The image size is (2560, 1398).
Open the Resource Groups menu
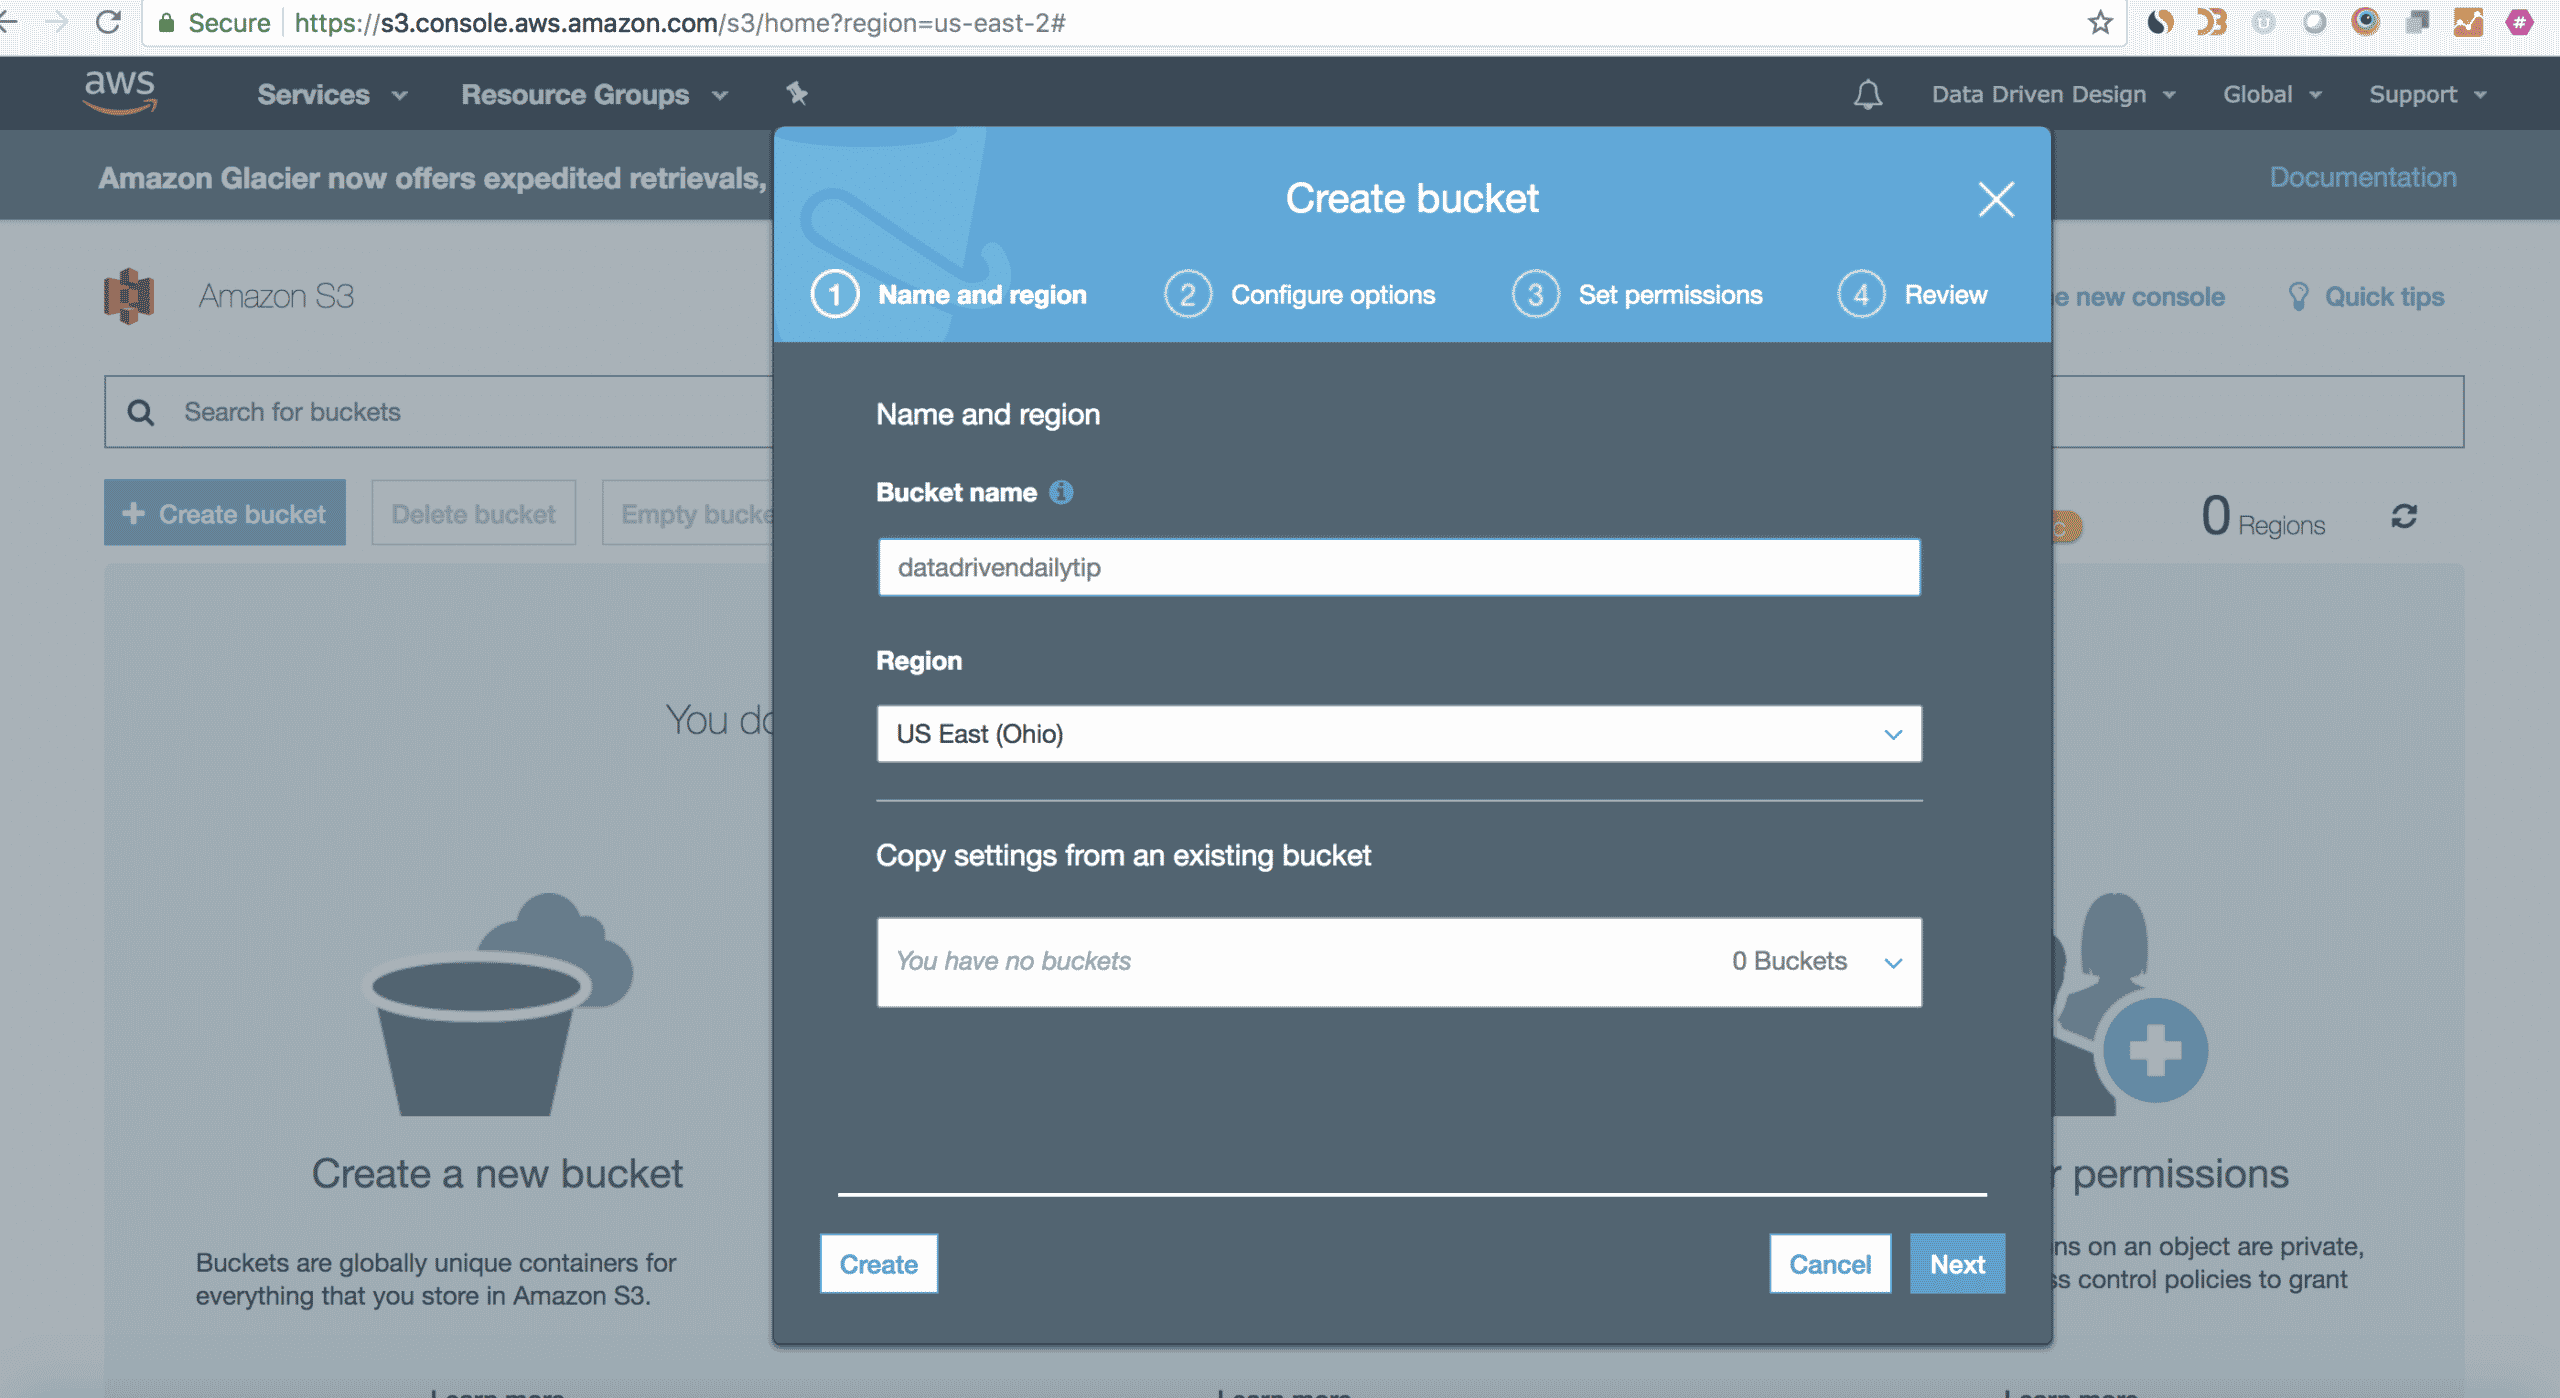pyautogui.click(x=594, y=94)
